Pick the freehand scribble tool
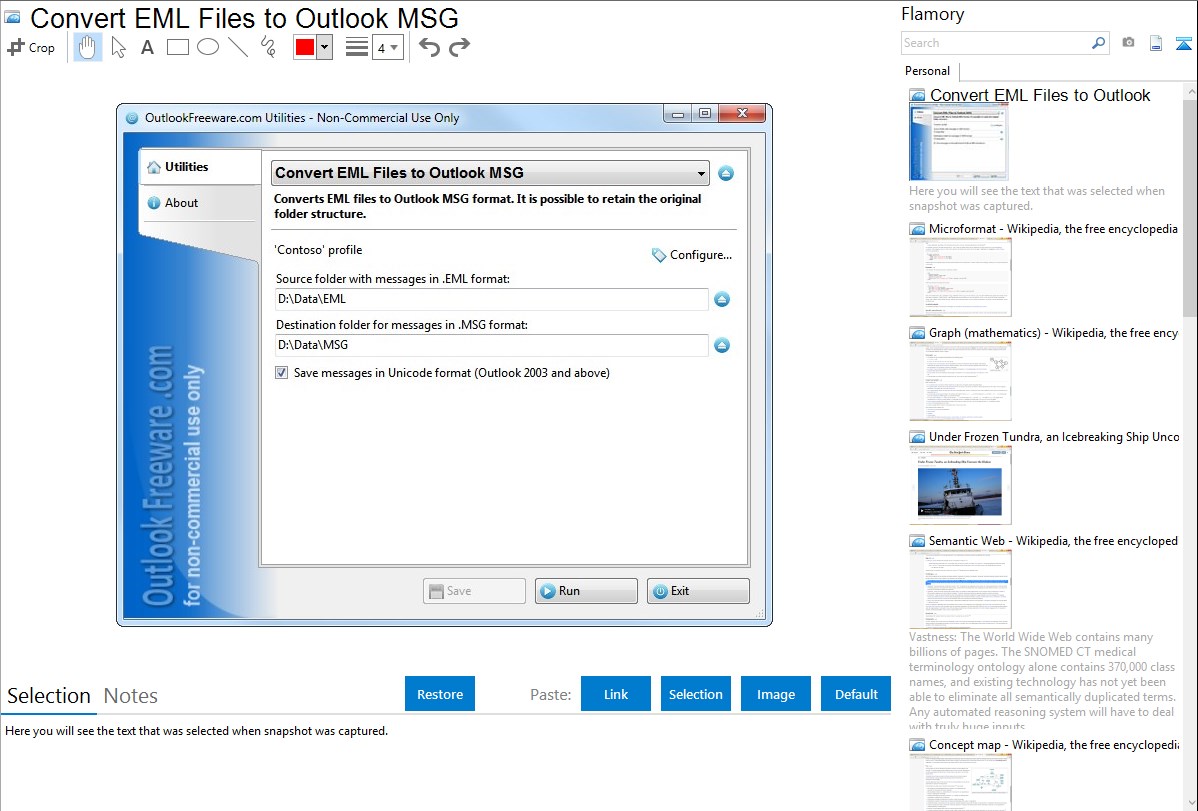This screenshot has height=811, width=1198. [x=268, y=47]
